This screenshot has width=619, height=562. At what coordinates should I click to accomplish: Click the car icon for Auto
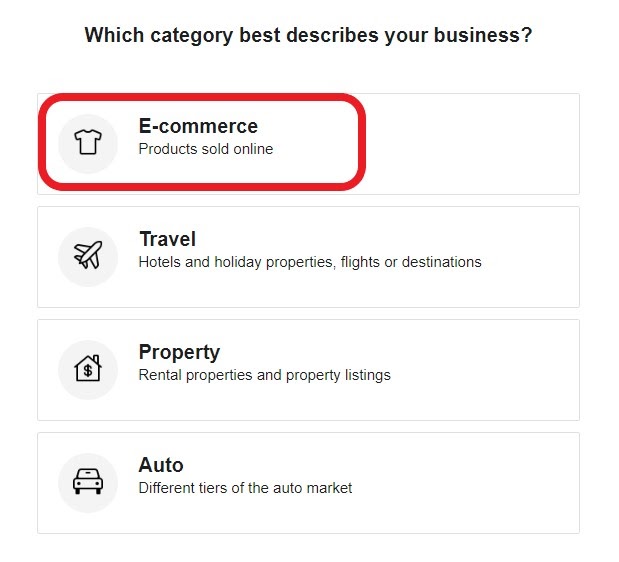(x=88, y=482)
